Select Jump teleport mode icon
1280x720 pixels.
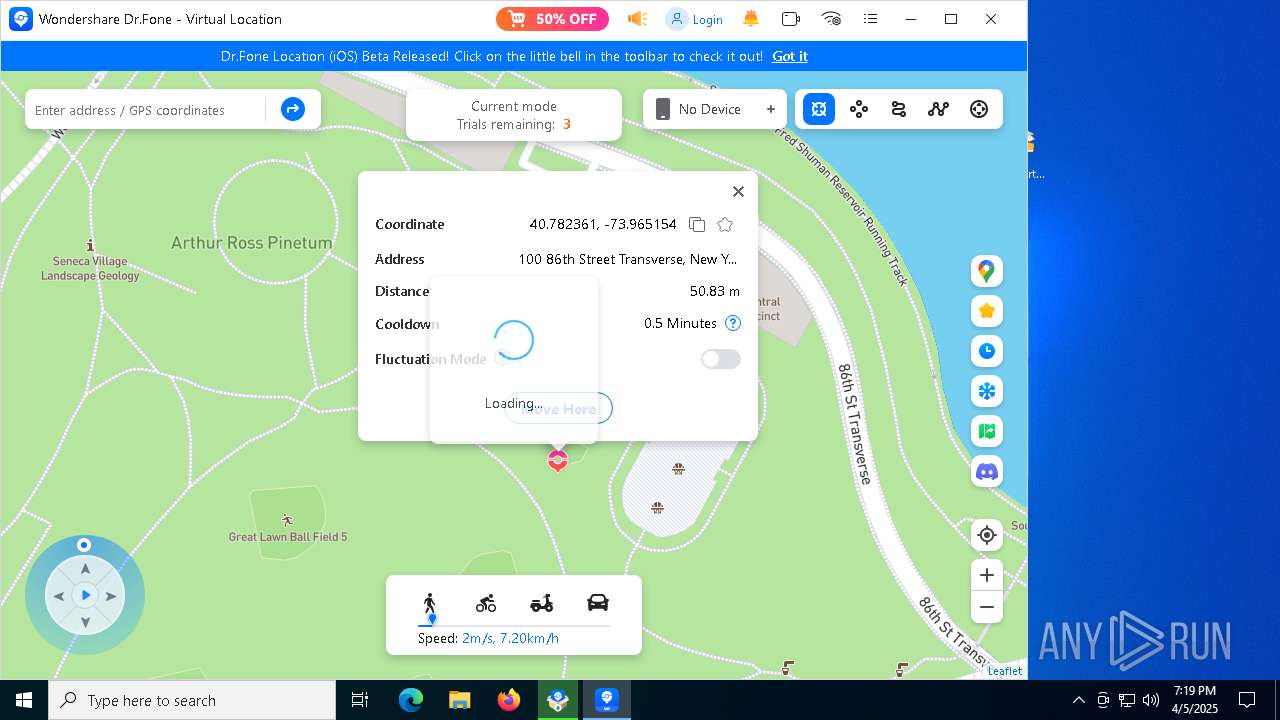point(938,109)
